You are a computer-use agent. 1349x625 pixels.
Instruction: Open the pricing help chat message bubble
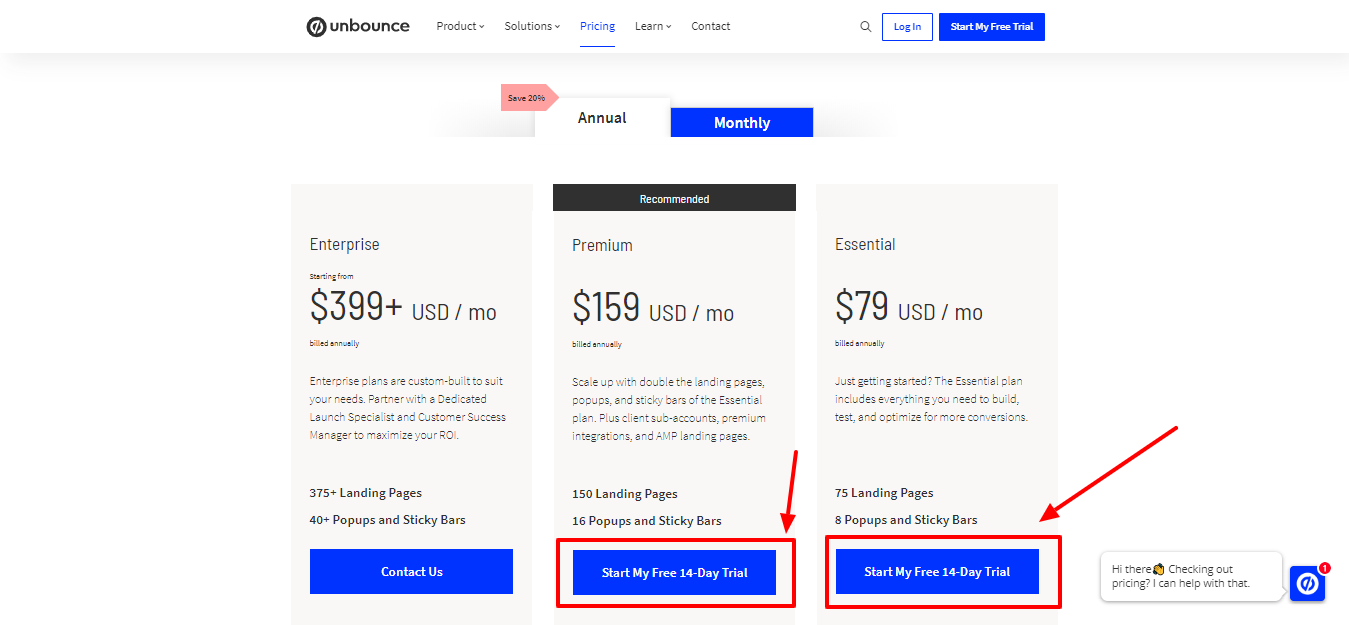tap(1190, 576)
